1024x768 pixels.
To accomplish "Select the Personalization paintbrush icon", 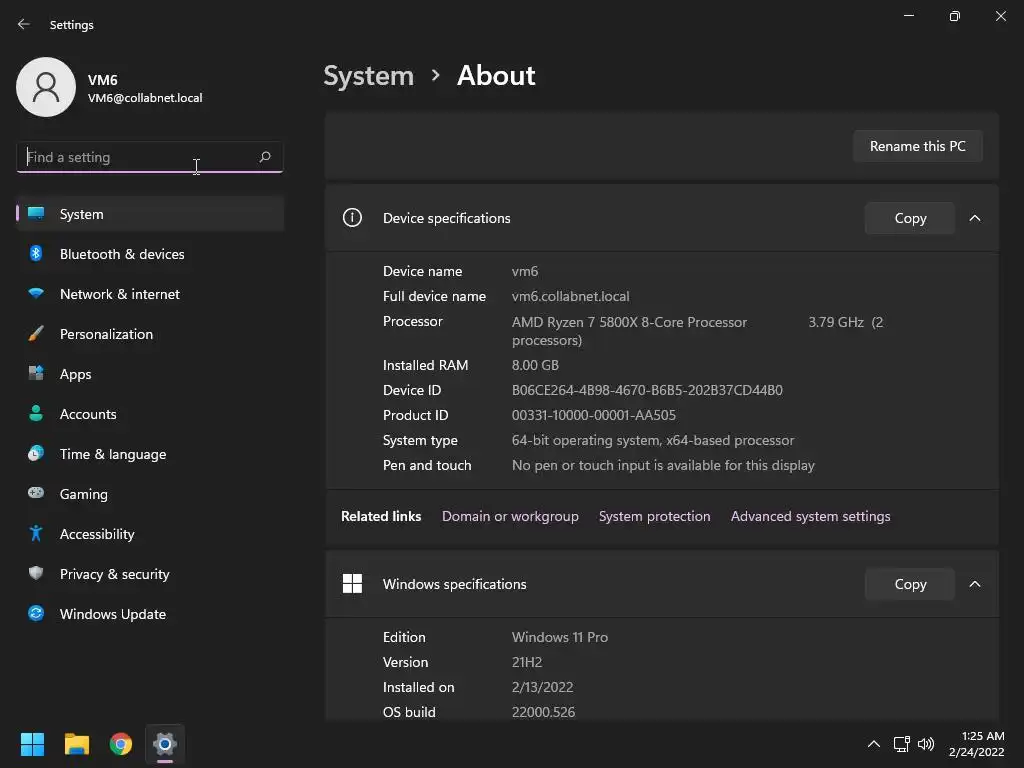I will pyautogui.click(x=36, y=334).
